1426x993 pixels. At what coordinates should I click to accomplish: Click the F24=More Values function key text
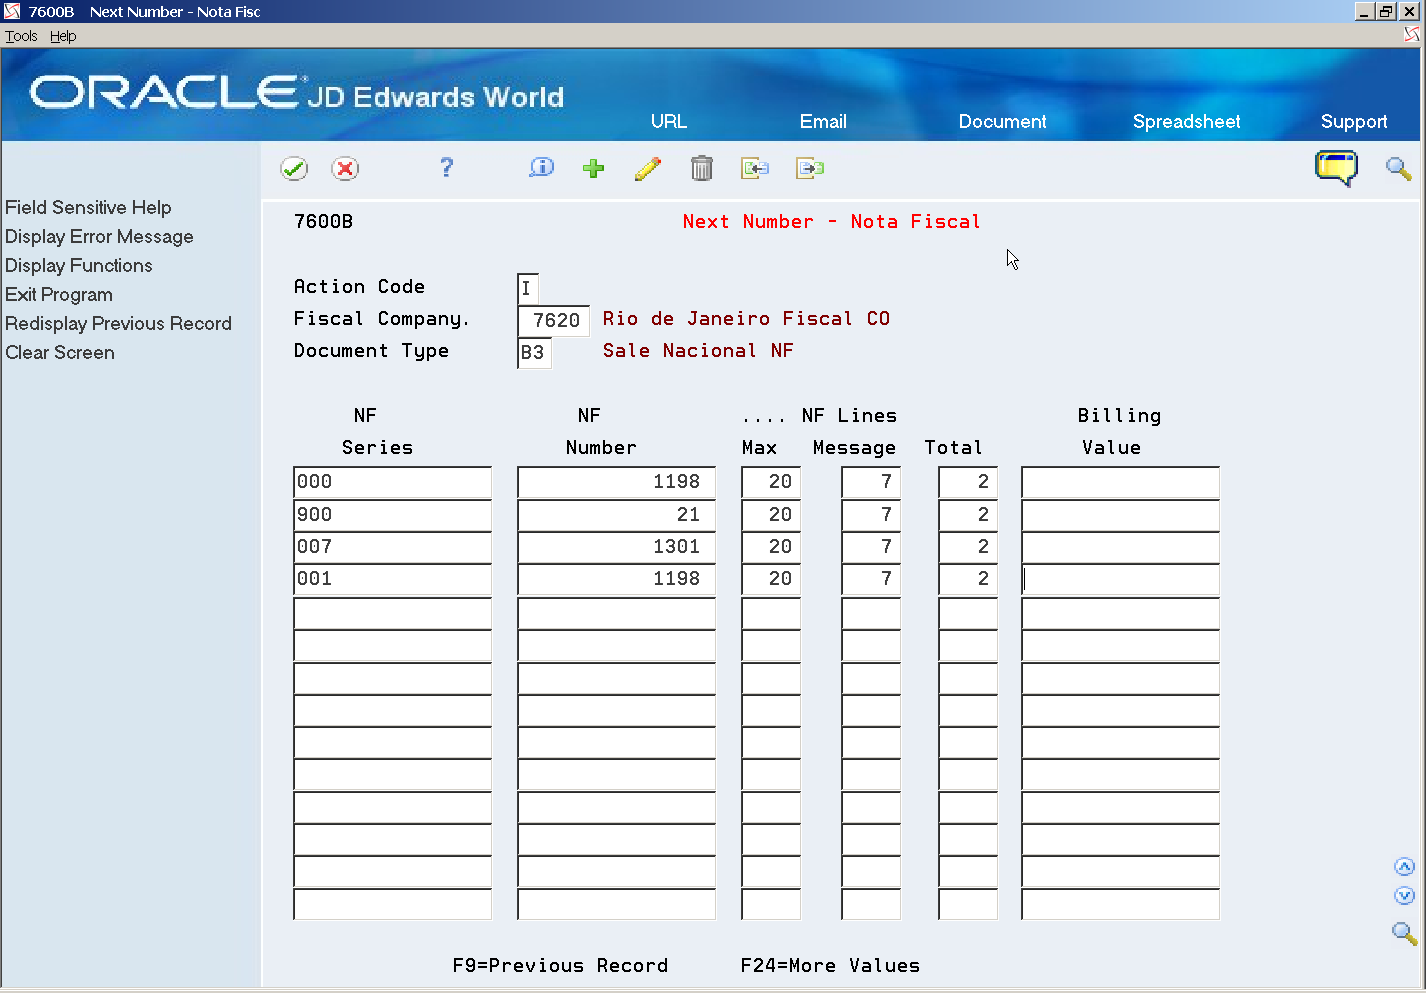tap(830, 965)
